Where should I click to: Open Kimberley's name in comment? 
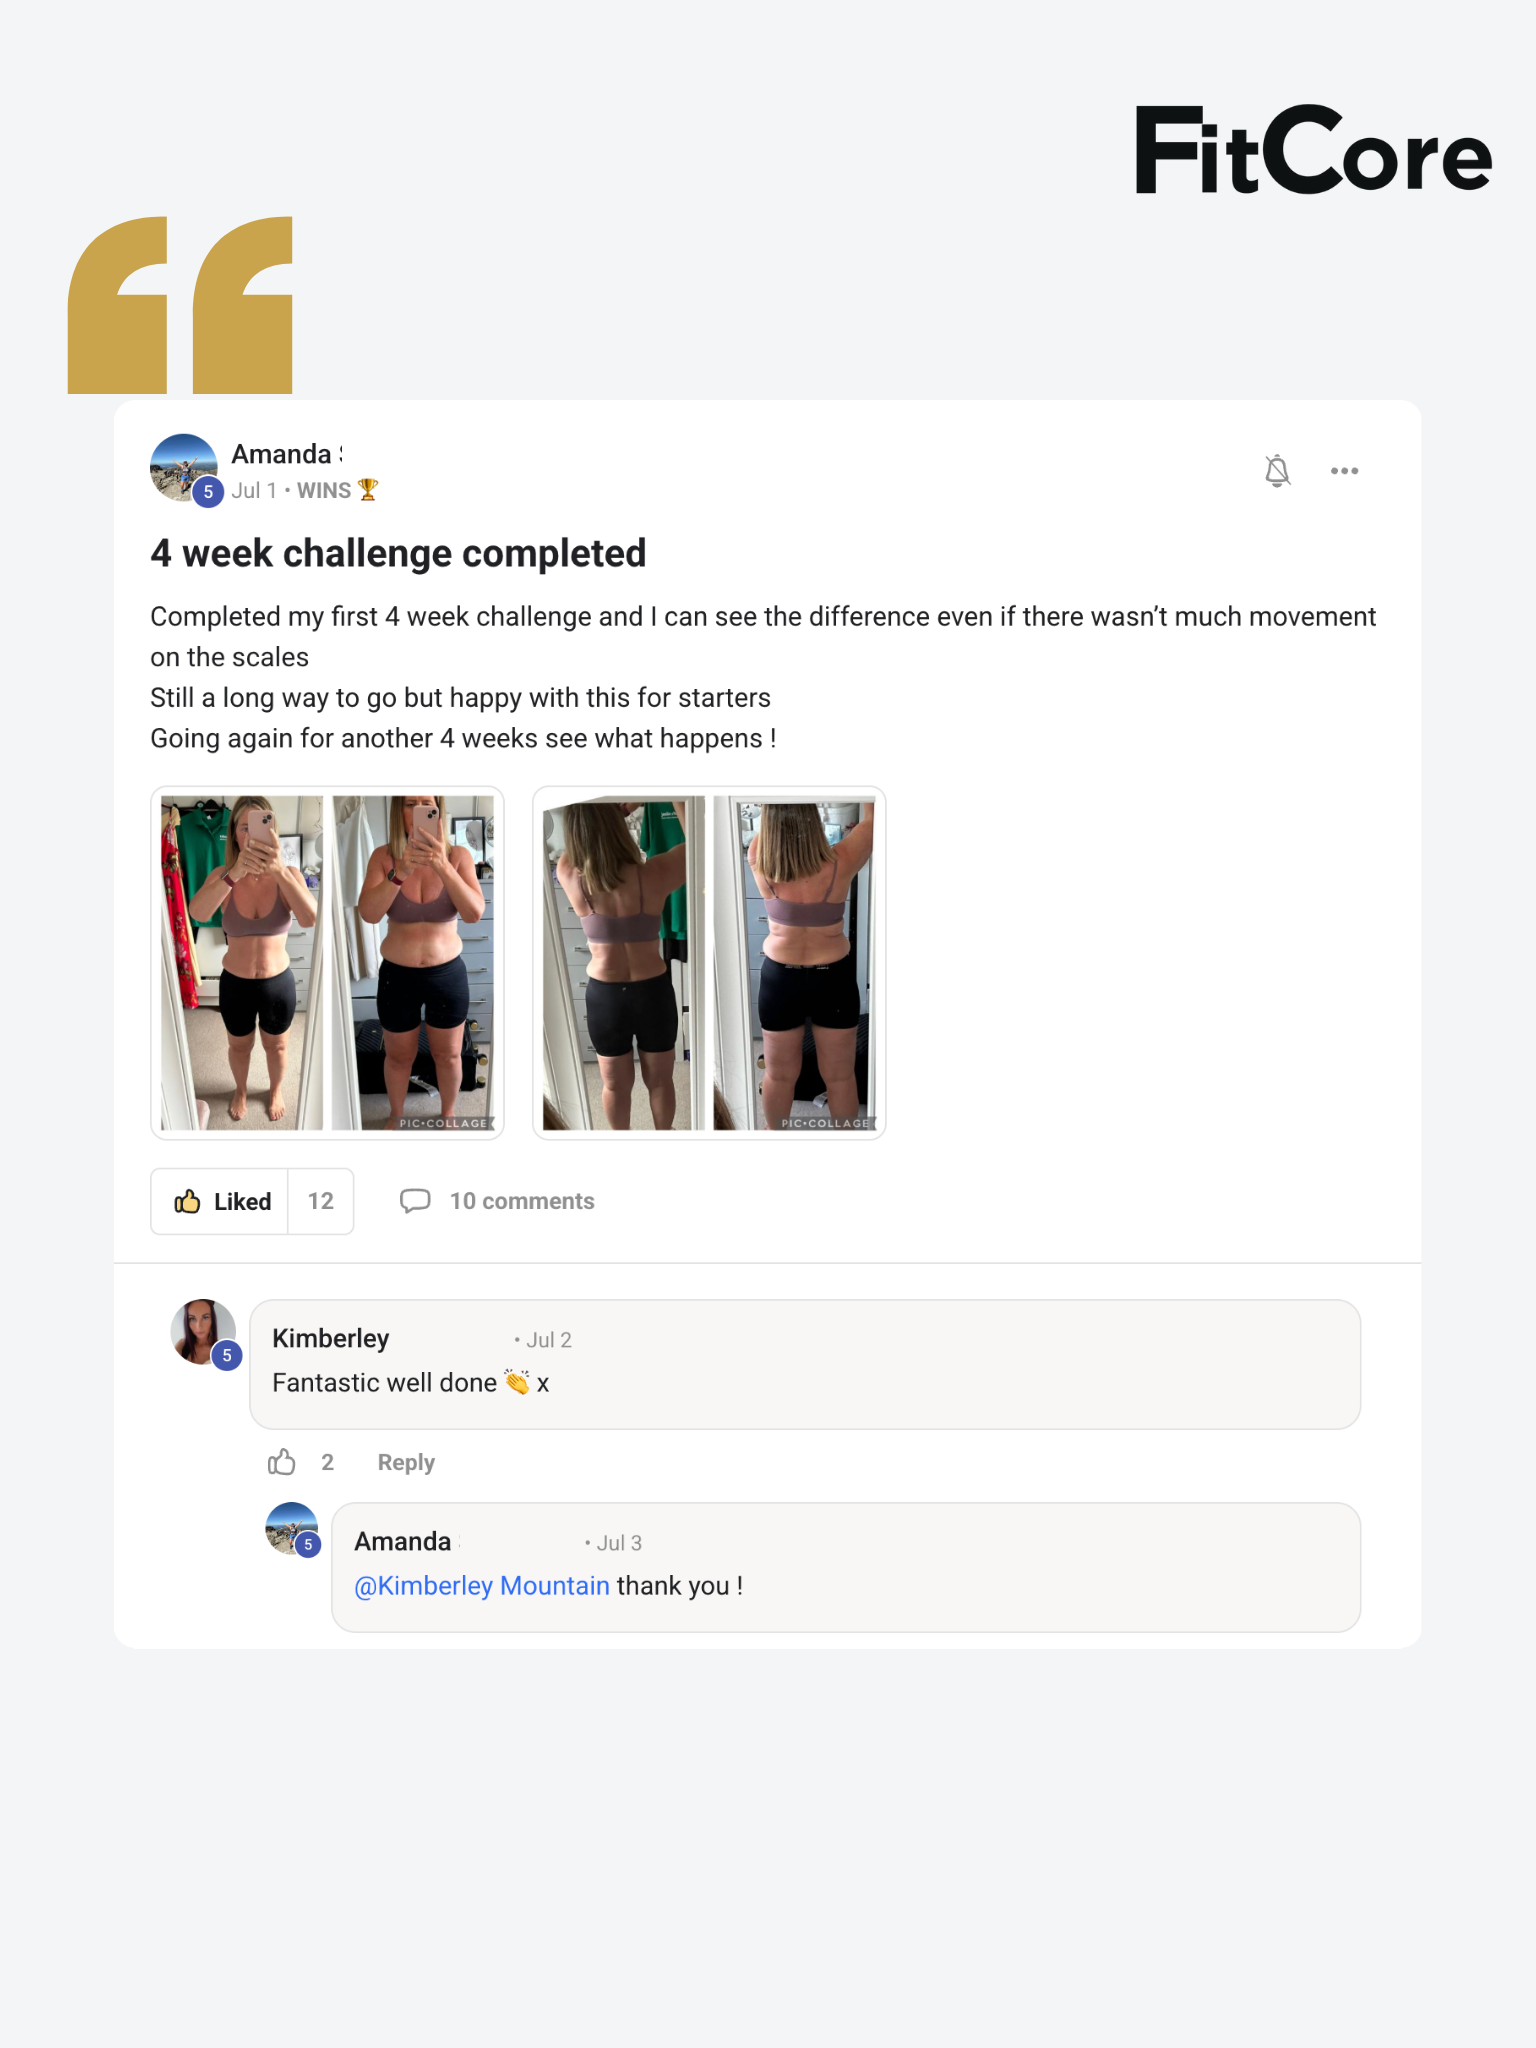[331, 1338]
